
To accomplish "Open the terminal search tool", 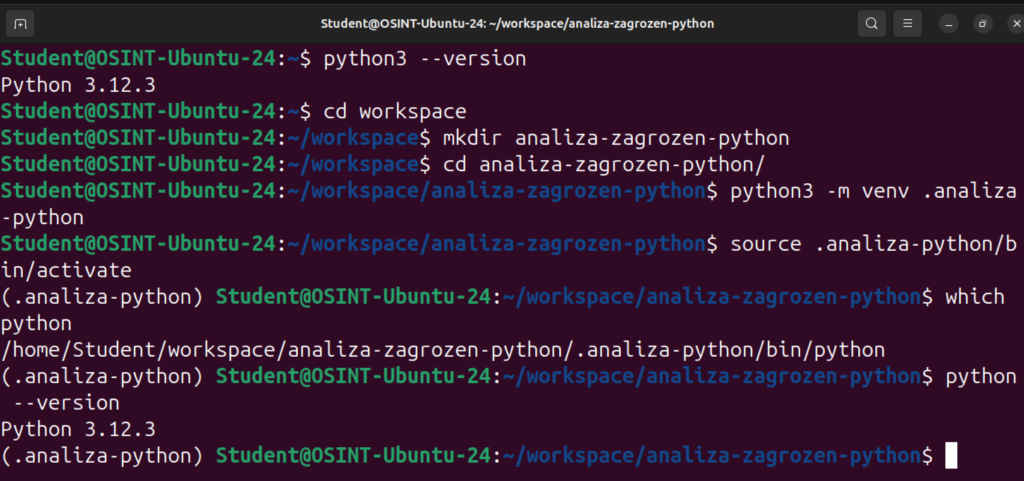I will click(x=871, y=24).
